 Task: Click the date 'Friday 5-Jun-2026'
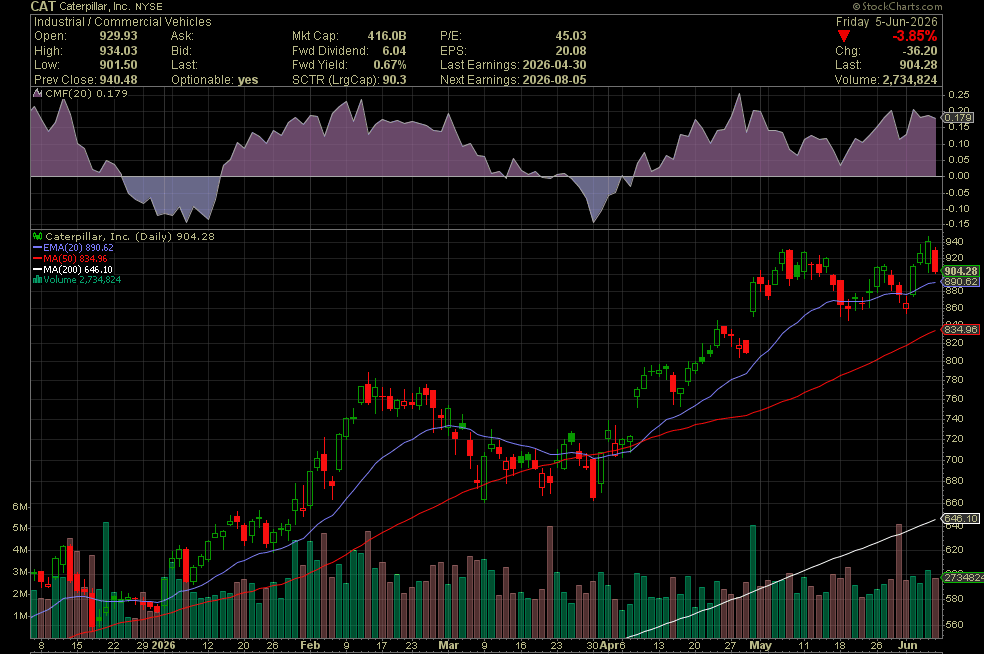(x=886, y=22)
